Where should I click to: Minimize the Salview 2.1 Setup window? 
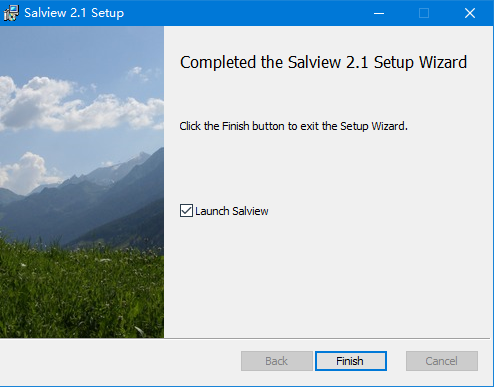pyautogui.click(x=379, y=13)
